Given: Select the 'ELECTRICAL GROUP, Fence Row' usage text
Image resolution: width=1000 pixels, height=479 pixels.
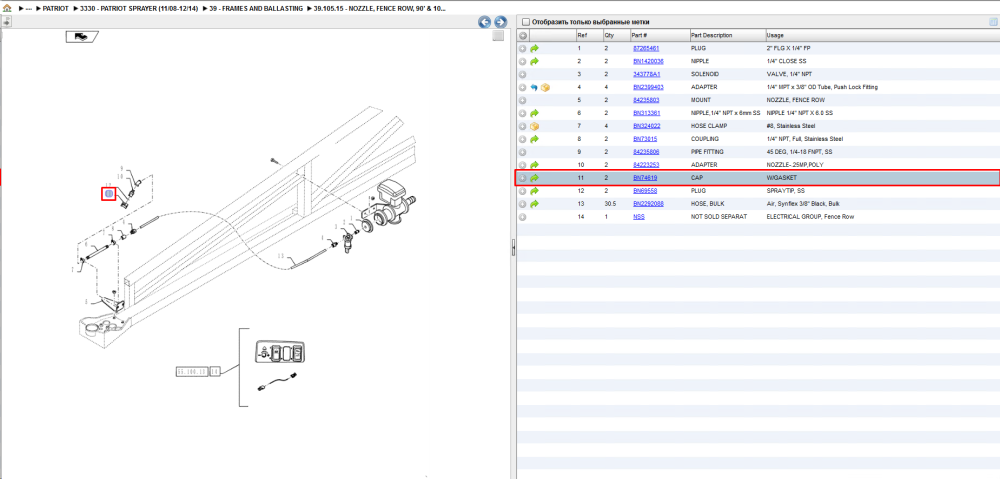Looking at the screenshot, I should coord(809,217).
